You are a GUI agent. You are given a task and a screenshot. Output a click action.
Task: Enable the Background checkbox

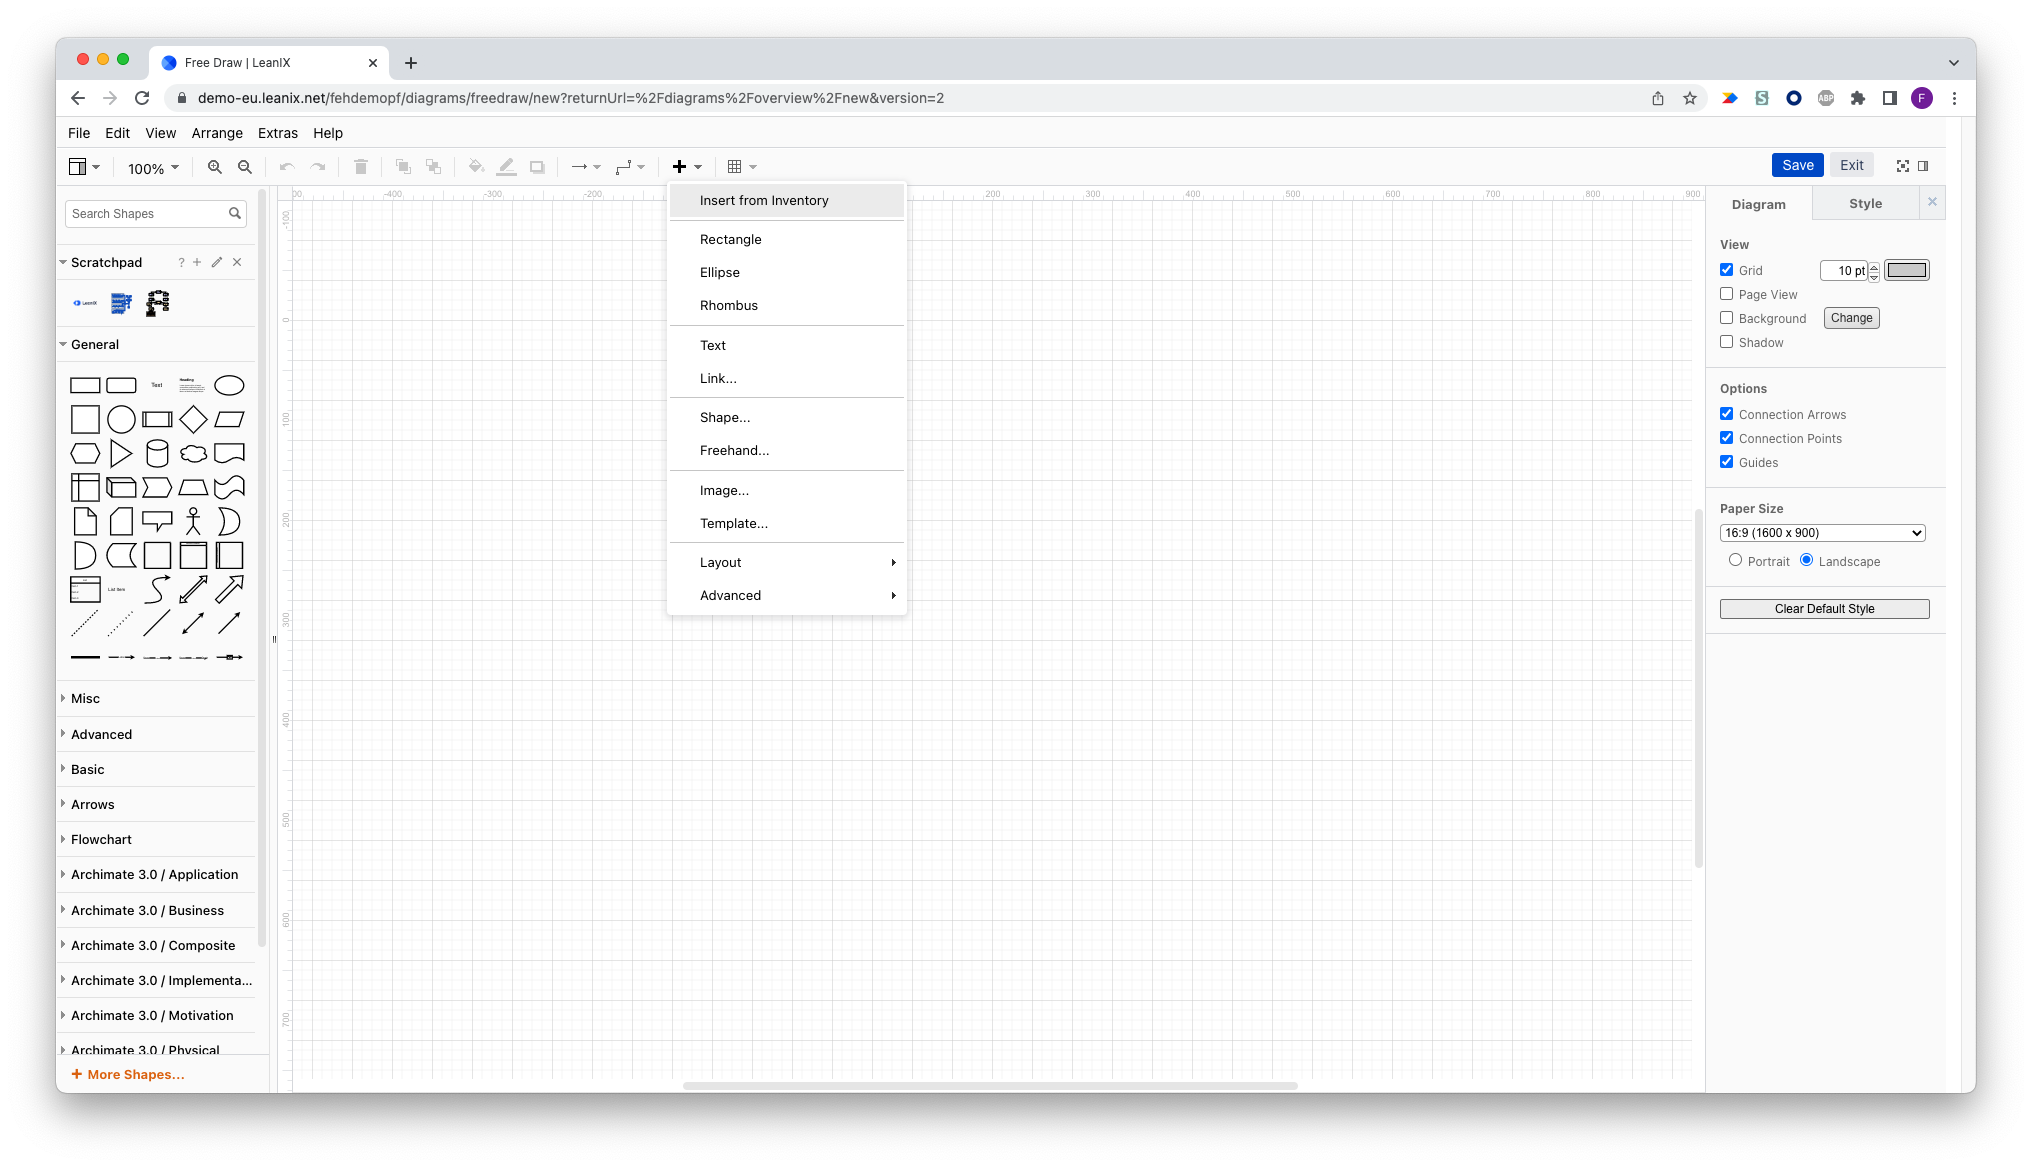pyautogui.click(x=1726, y=318)
